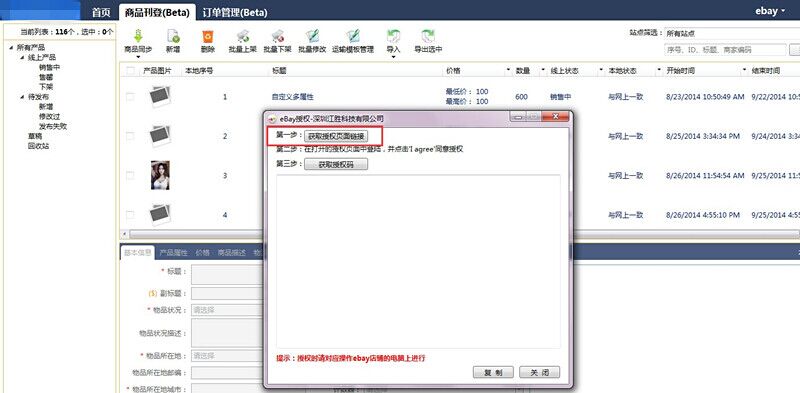Switch to the 订单管理(Beta) tab
Image resolution: width=800 pixels, height=393 pixels.
pyautogui.click(x=235, y=12)
